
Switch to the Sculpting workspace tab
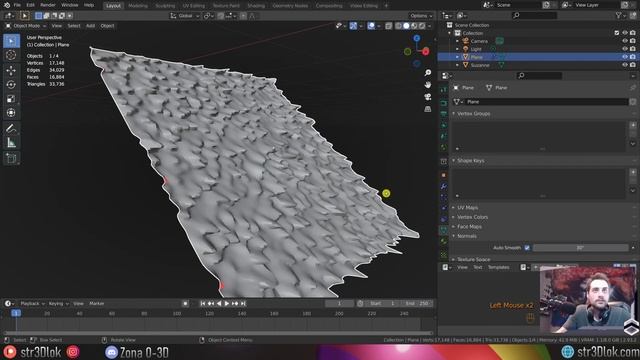pos(165,6)
